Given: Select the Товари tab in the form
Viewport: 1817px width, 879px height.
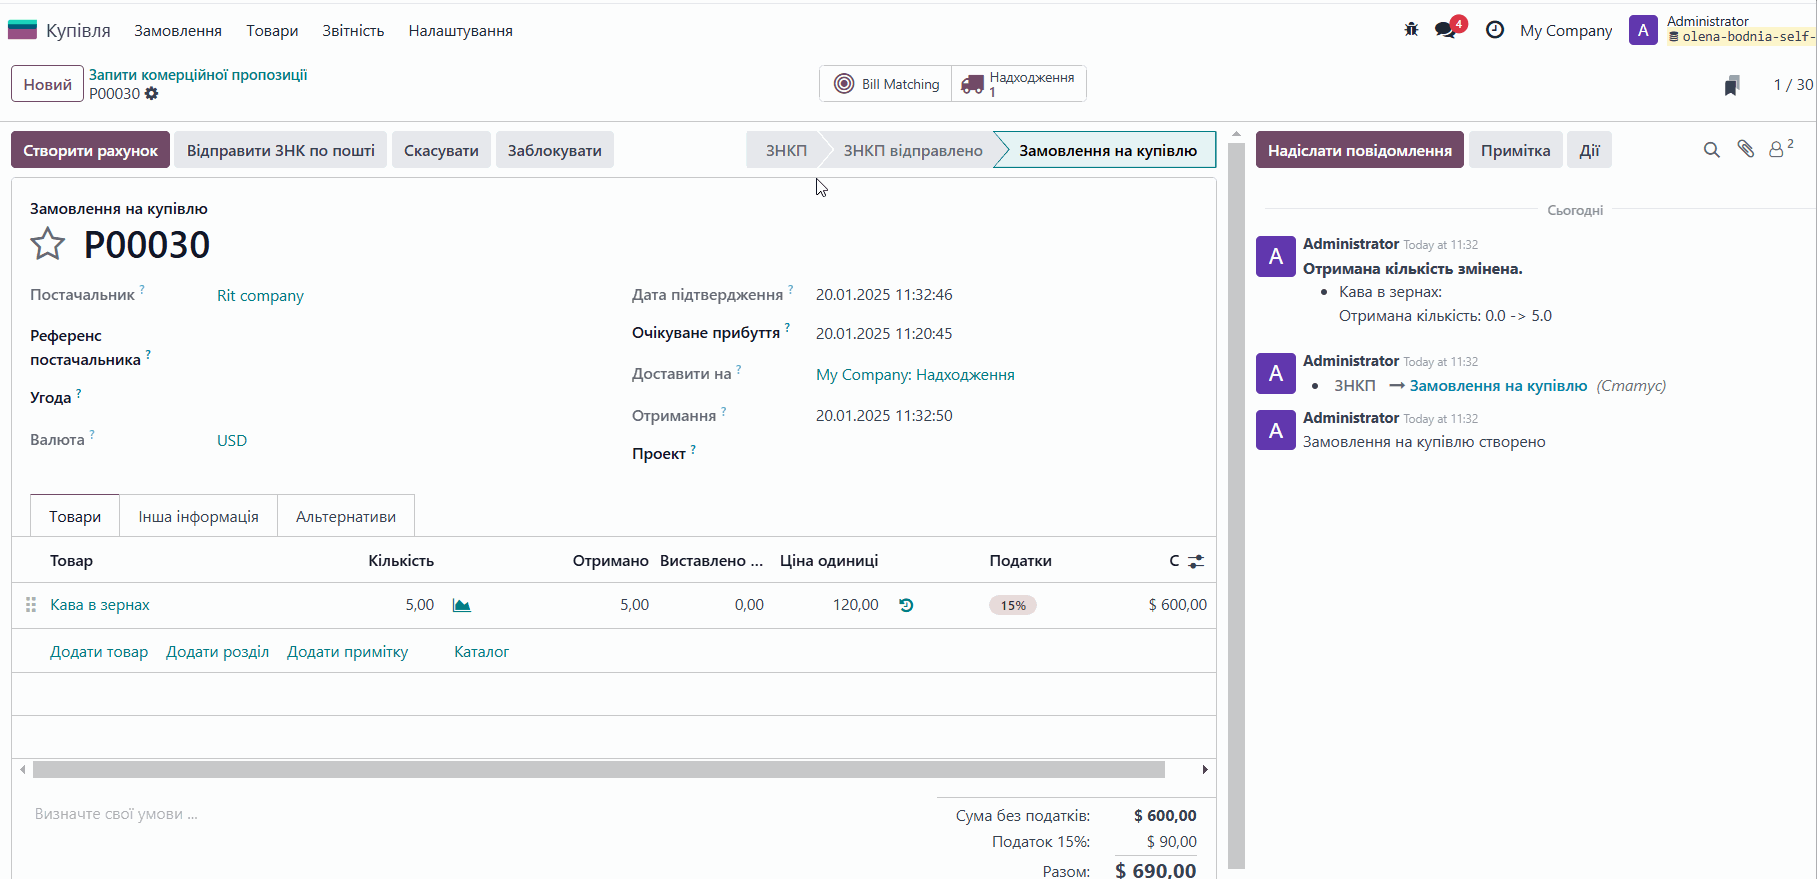Looking at the screenshot, I should (x=75, y=516).
